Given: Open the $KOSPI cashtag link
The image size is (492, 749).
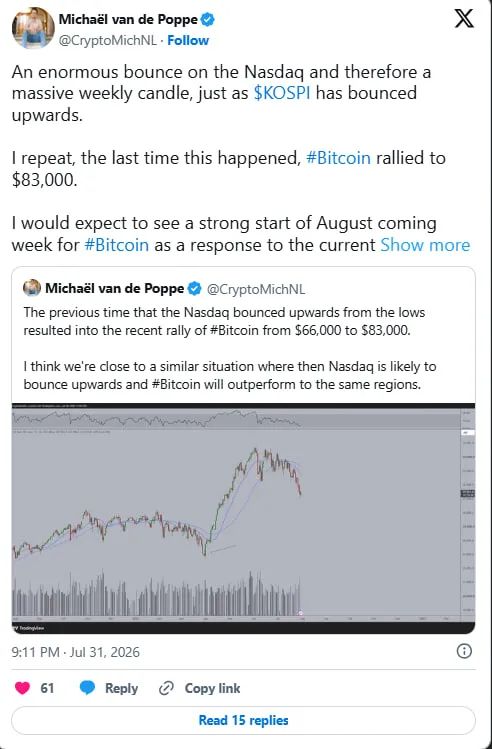Looking at the screenshot, I should (x=282, y=93).
